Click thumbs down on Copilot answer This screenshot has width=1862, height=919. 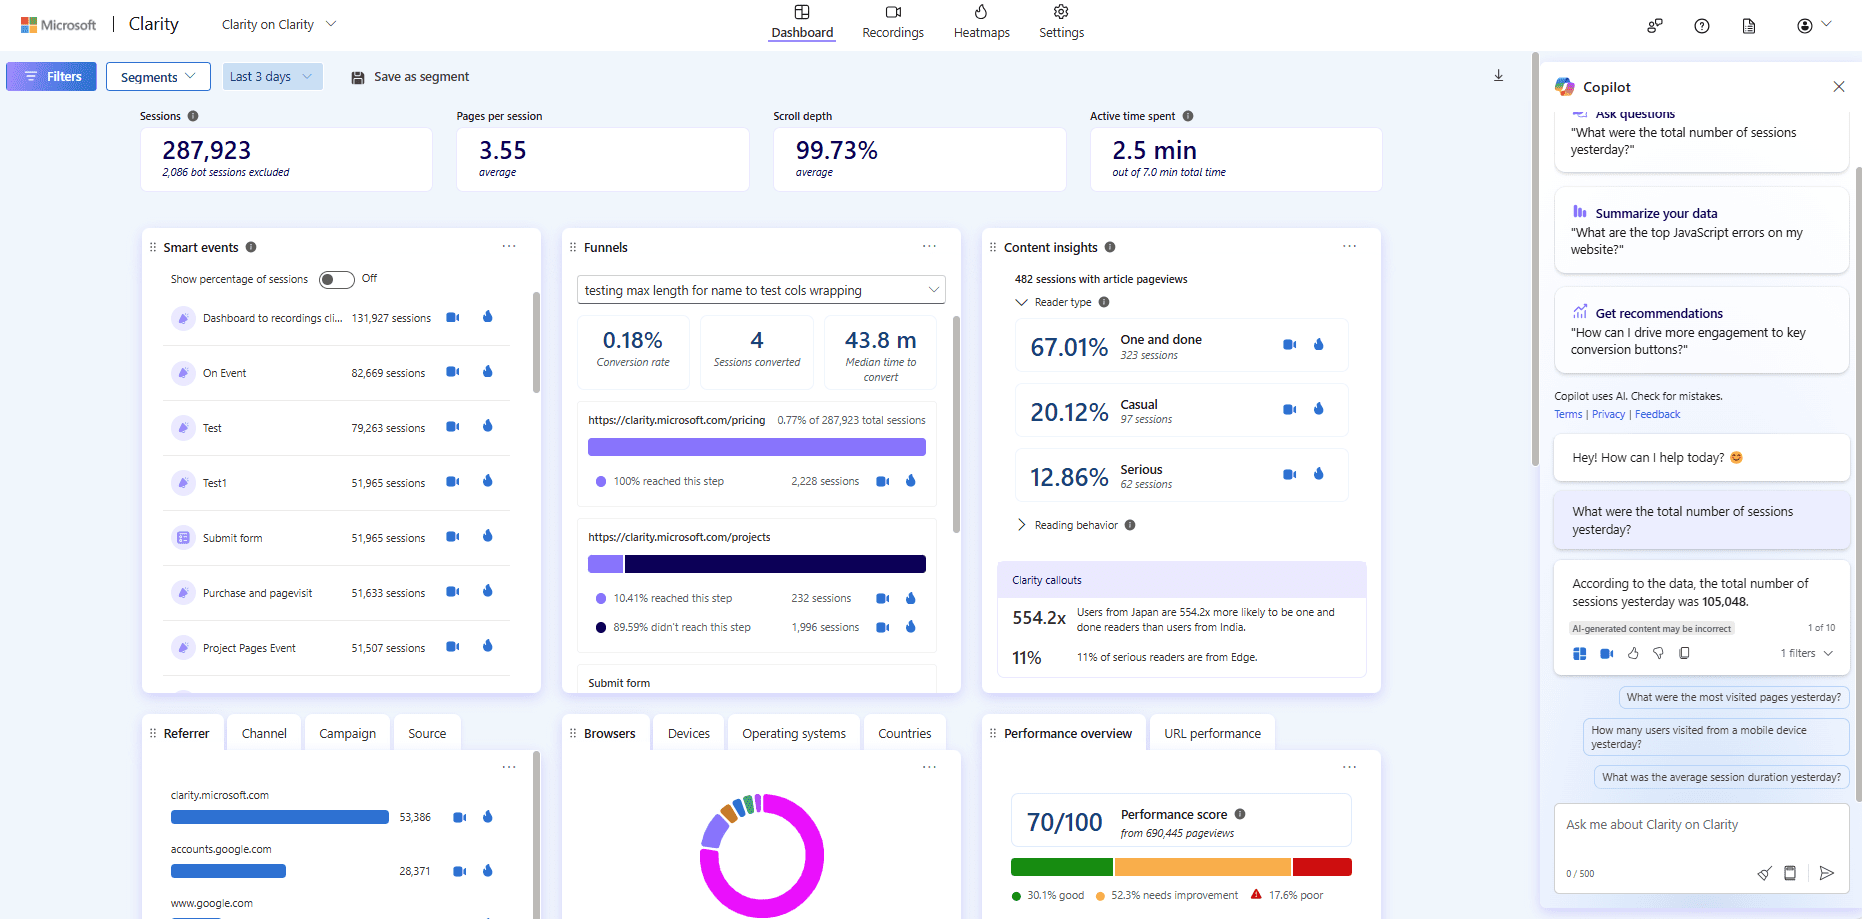point(1658,653)
